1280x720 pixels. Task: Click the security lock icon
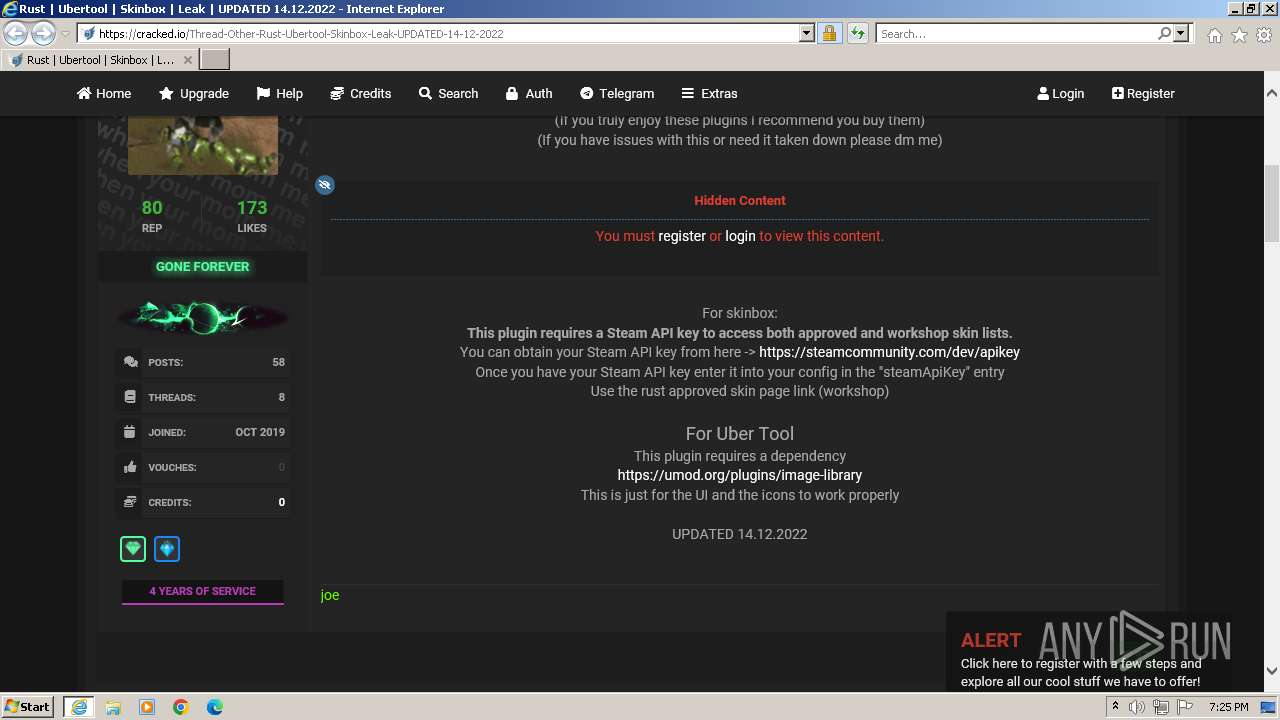[x=829, y=33]
